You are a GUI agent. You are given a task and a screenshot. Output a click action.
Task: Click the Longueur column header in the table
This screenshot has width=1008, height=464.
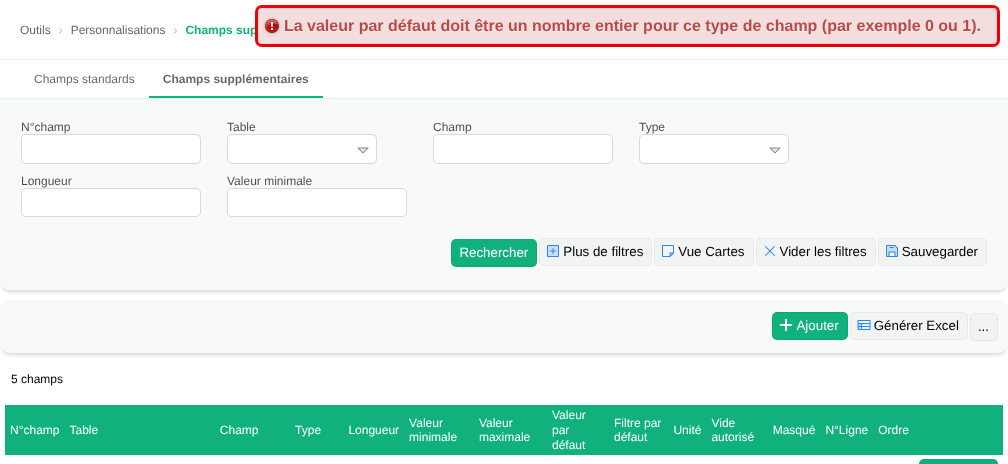point(374,430)
